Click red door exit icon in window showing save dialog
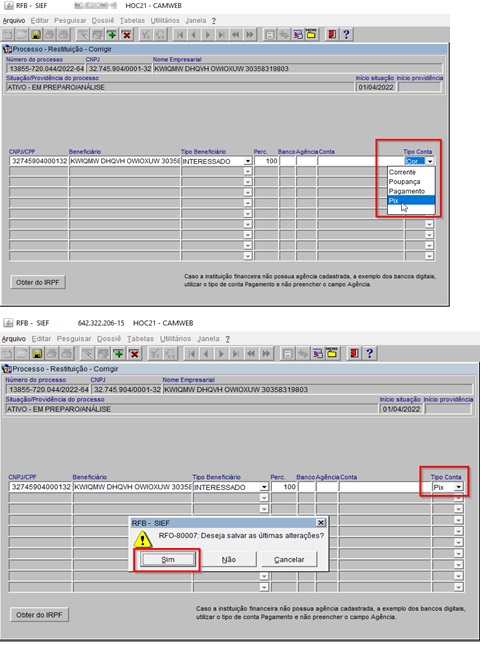Screen dimensions: 488x645 pyautogui.click(x=354, y=353)
